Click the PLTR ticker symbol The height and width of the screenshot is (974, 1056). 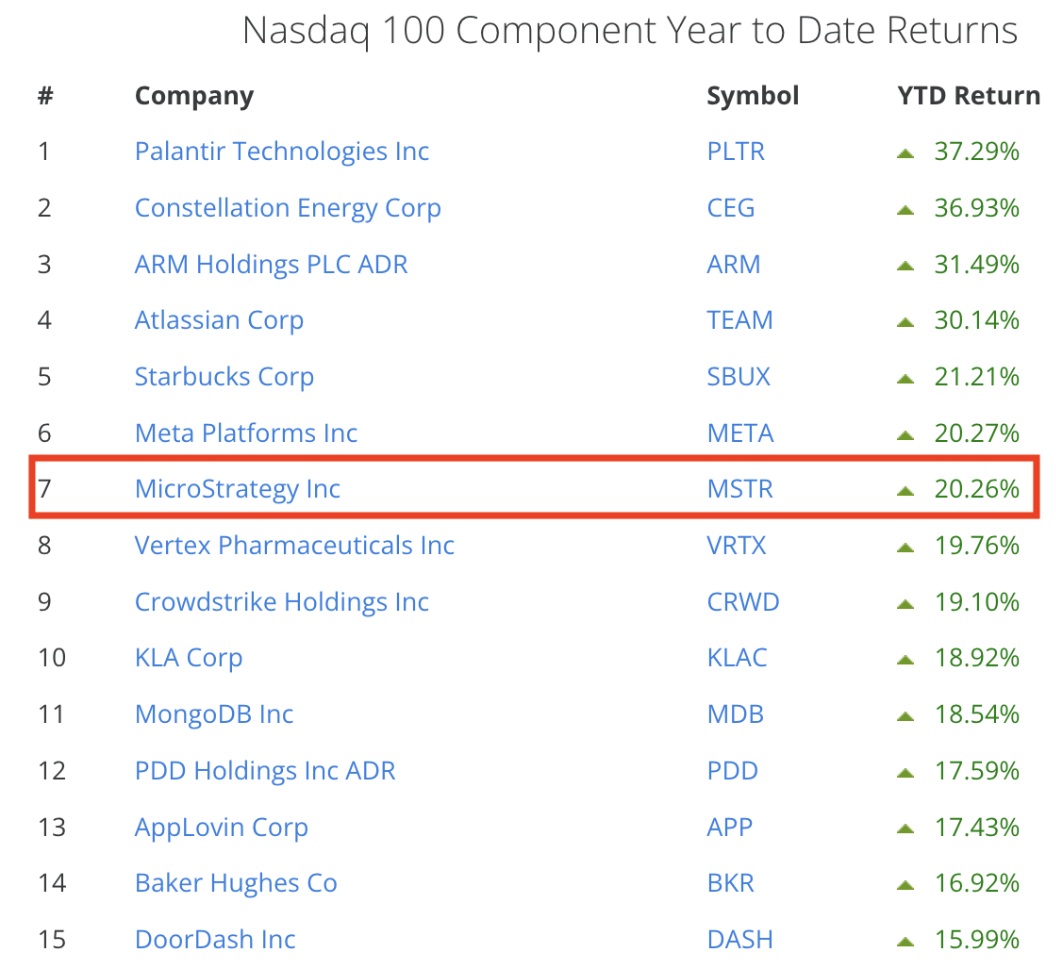tap(735, 152)
